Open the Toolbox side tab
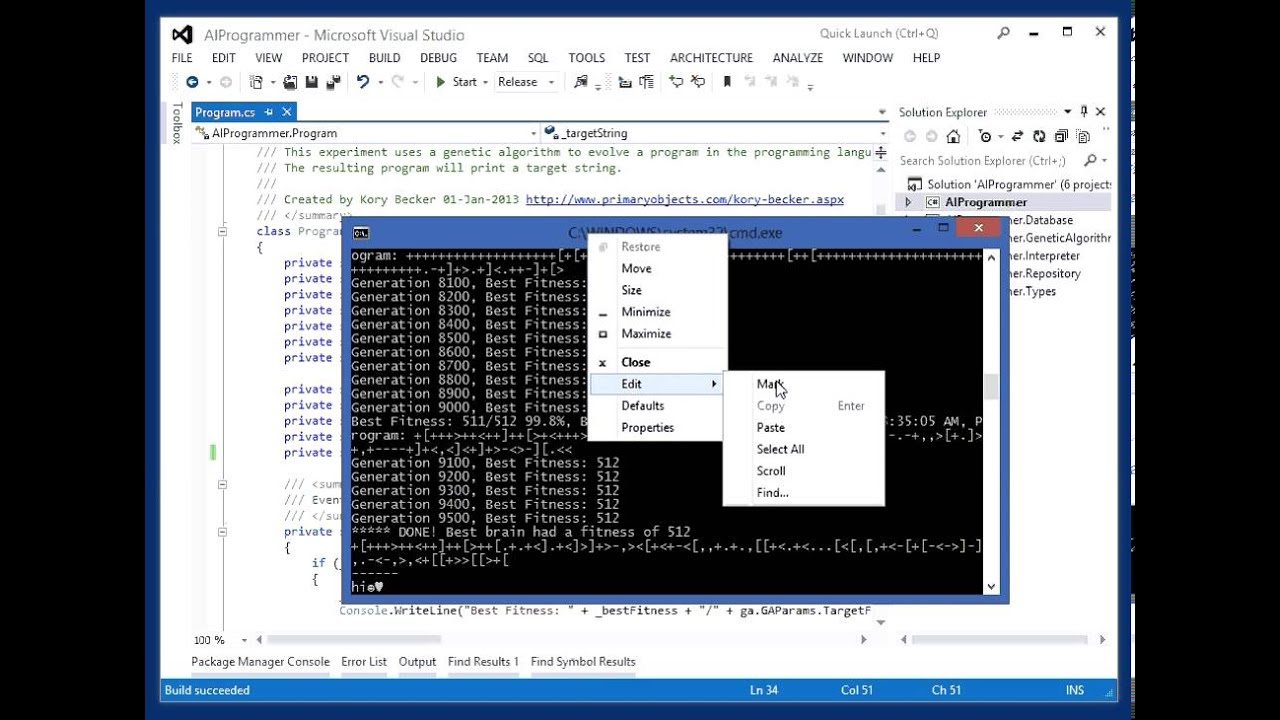This screenshot has width=1280, height=720. point(177,123)
